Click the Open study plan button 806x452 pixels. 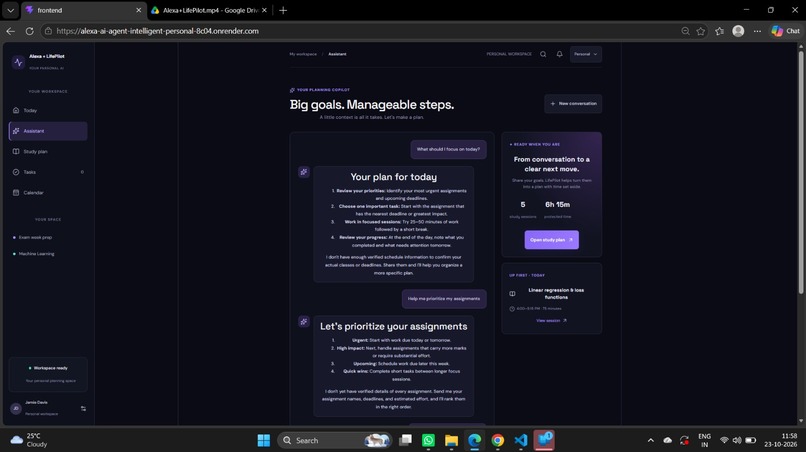pyautogui.click(x=552, y=240)
